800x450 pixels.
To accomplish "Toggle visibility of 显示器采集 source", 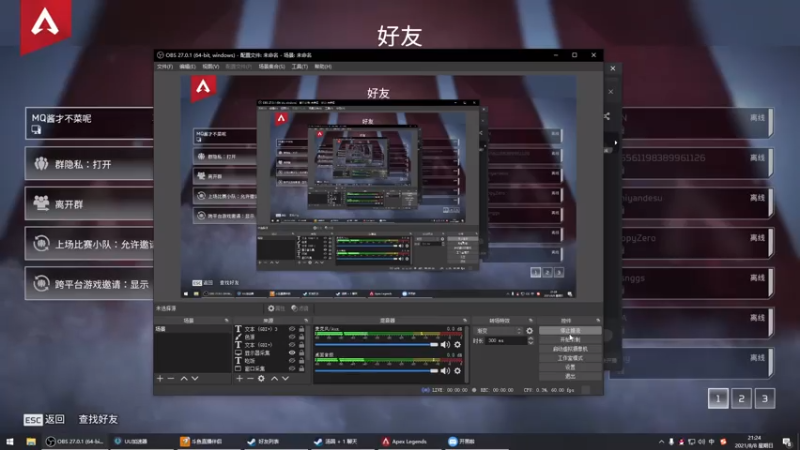I will 292,353.
